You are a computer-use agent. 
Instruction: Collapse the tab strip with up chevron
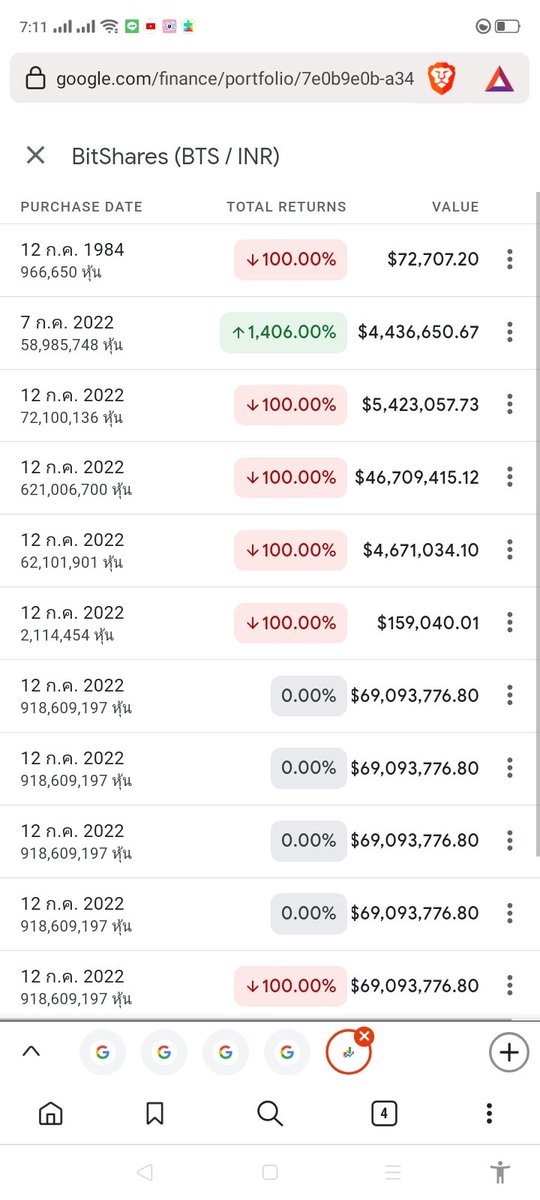coord(31,1051)
